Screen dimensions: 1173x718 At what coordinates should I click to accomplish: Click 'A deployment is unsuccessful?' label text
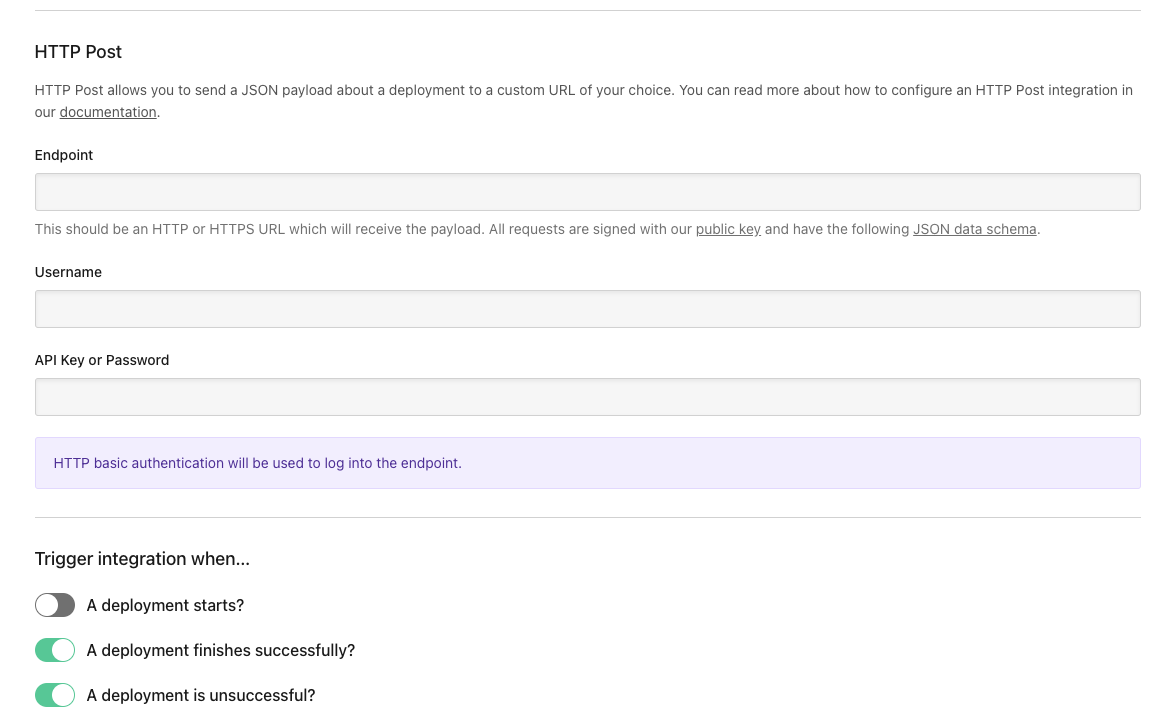click(x=201, y=695)
